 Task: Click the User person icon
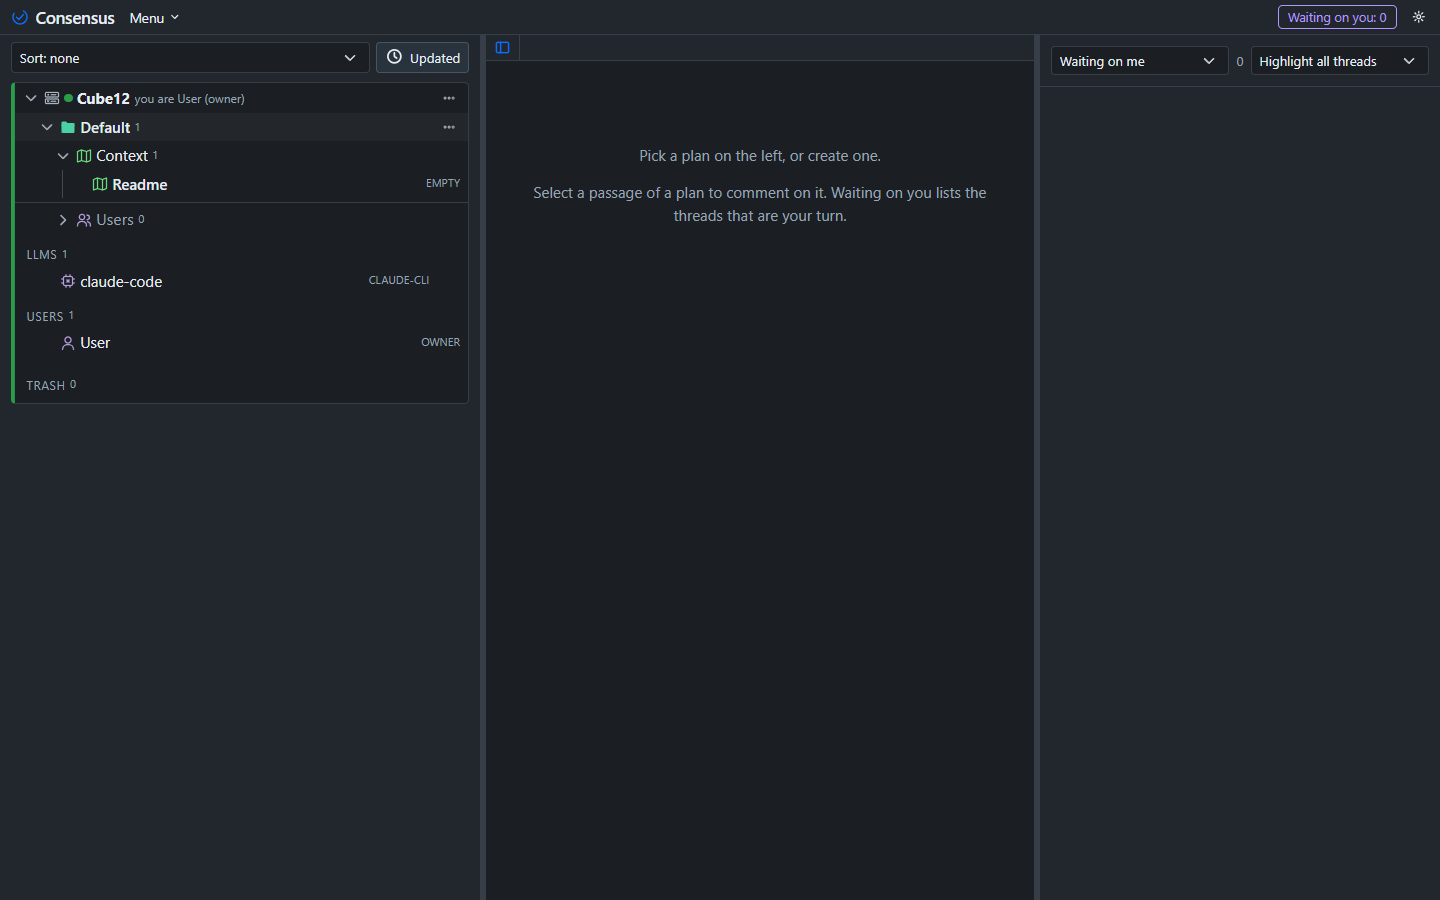pos(68,343)
